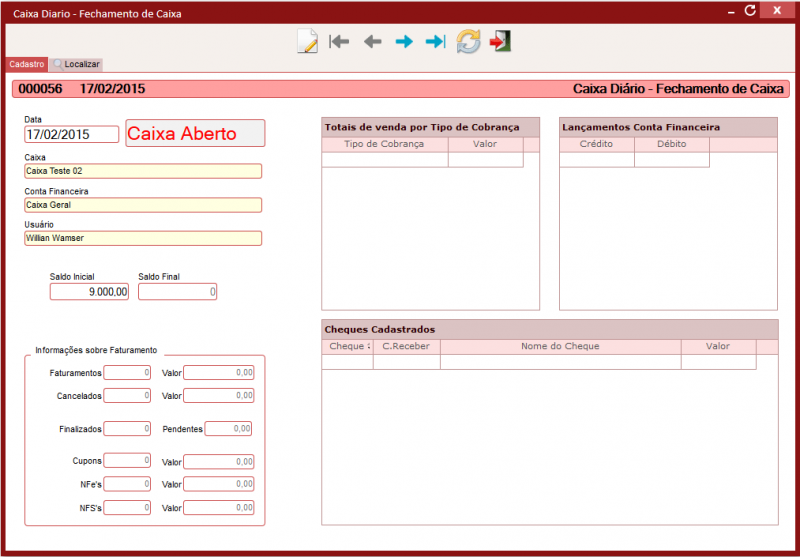Click the Valor field beside Faturamentos
800x557 pixels.
pyautogui.click(x=219, y=373)
